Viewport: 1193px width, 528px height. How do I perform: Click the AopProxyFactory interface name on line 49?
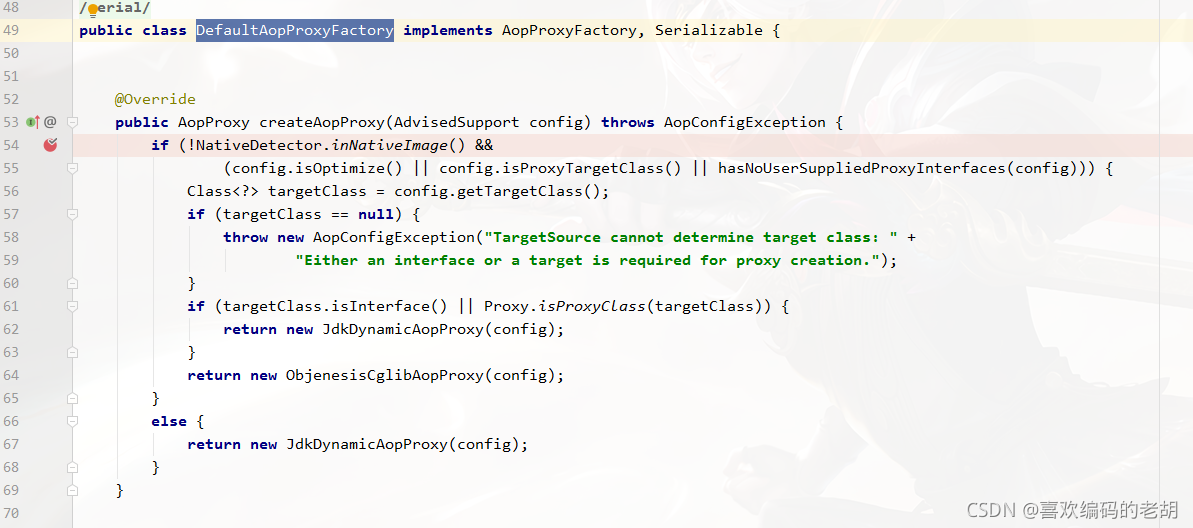point(568,30)
